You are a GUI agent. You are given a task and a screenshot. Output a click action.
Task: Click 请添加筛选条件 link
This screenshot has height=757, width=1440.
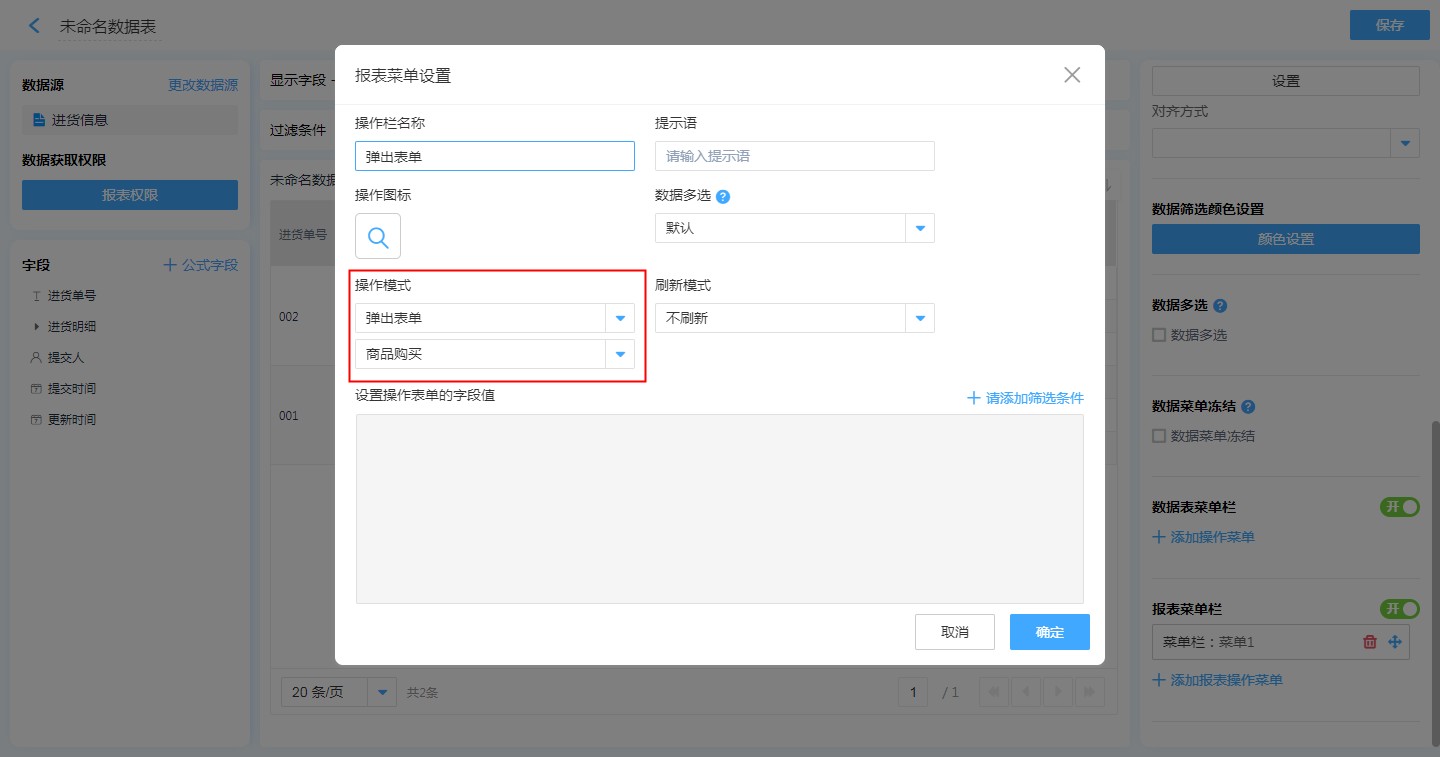click(1025, 398)
